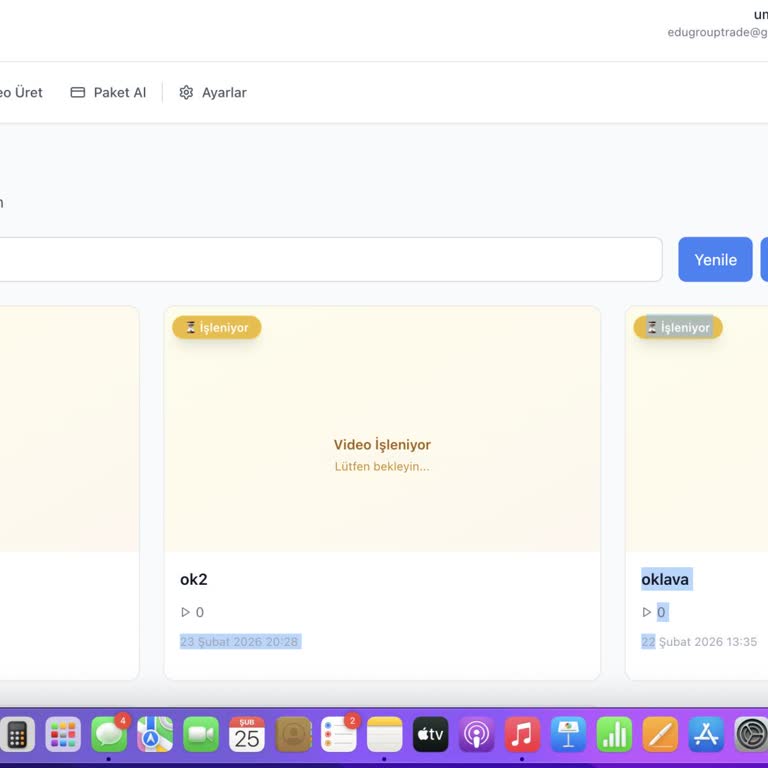Focus the search input field
The height and width of the screenshot is (768, 768).
tap(331, 259)
